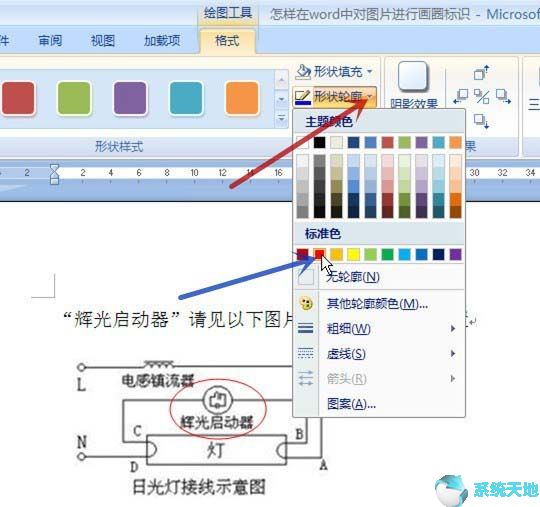
Task: Apply the teal shape style thumbnail
Action: click(186, 98)
